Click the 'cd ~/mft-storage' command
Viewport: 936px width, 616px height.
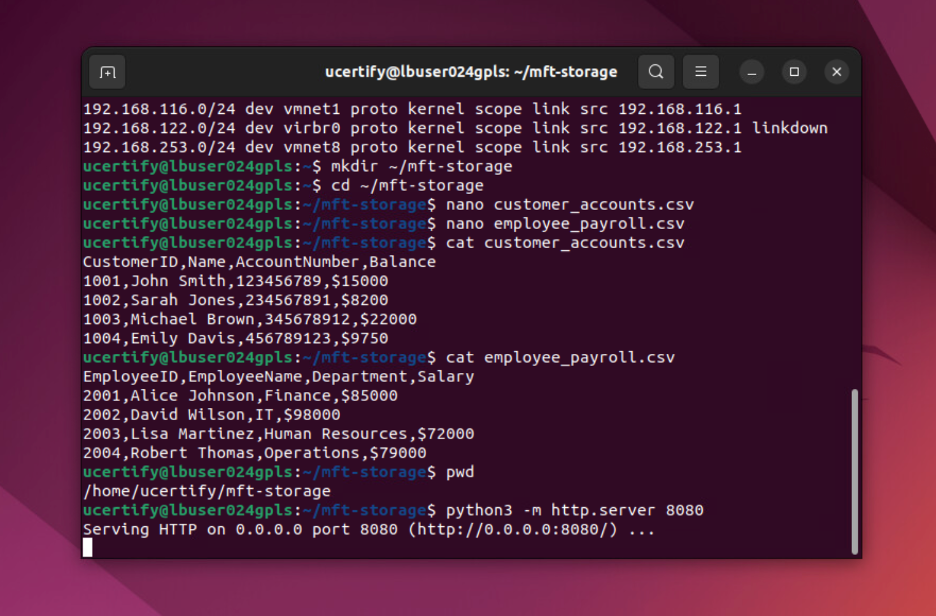[x=408, y=186]
